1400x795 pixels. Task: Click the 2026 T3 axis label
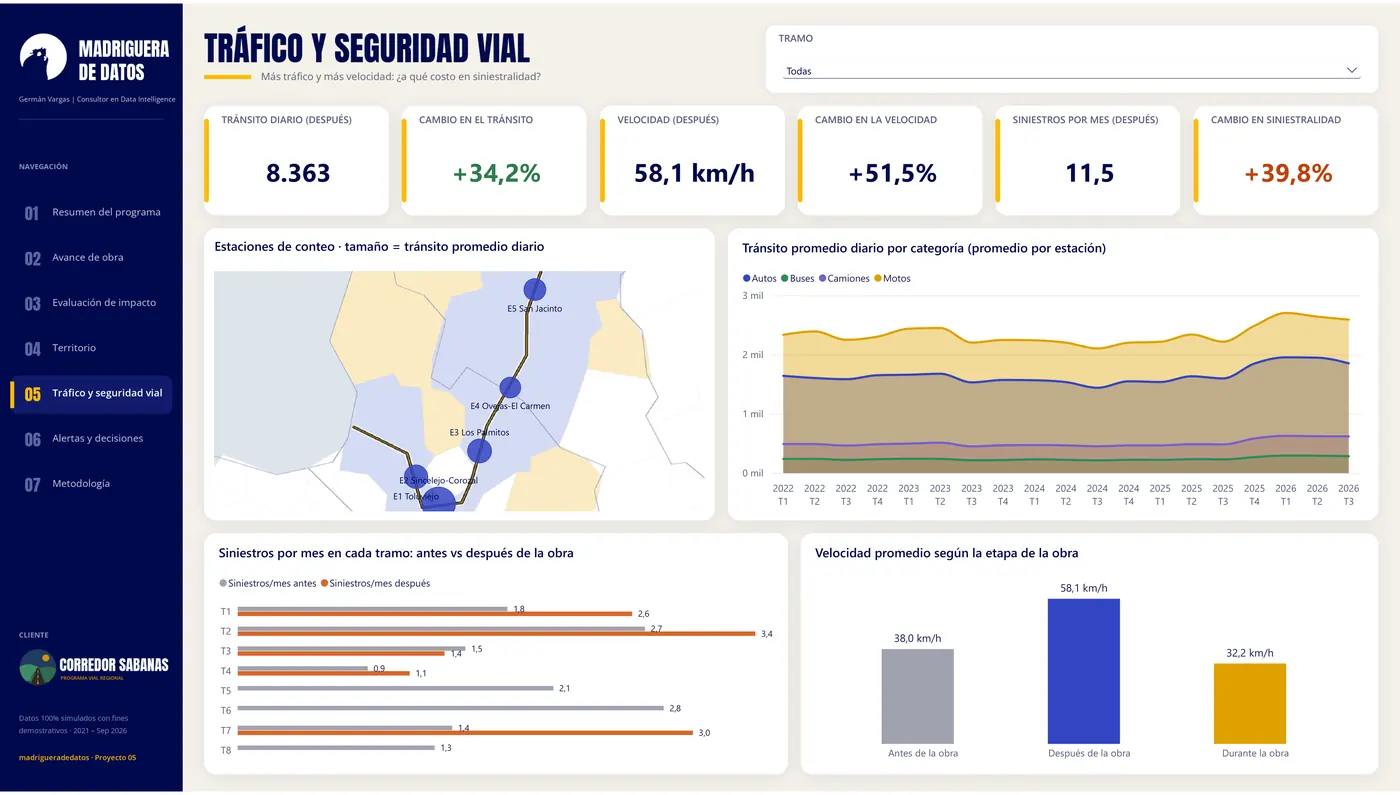(1348, 495)
